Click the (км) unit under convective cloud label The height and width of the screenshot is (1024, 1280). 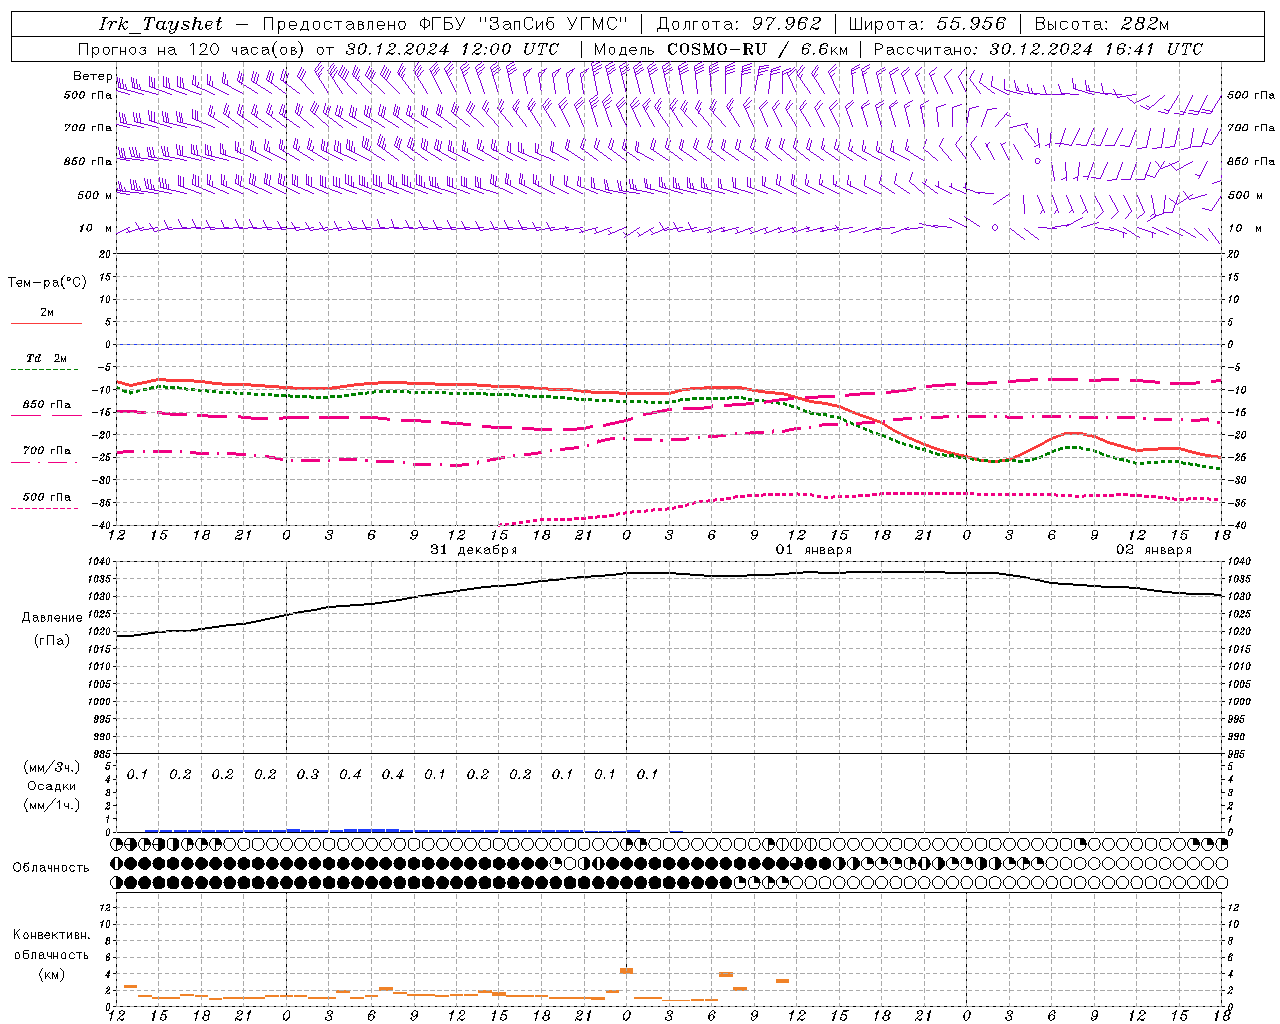pyautogui.click(x=52, y=974)
